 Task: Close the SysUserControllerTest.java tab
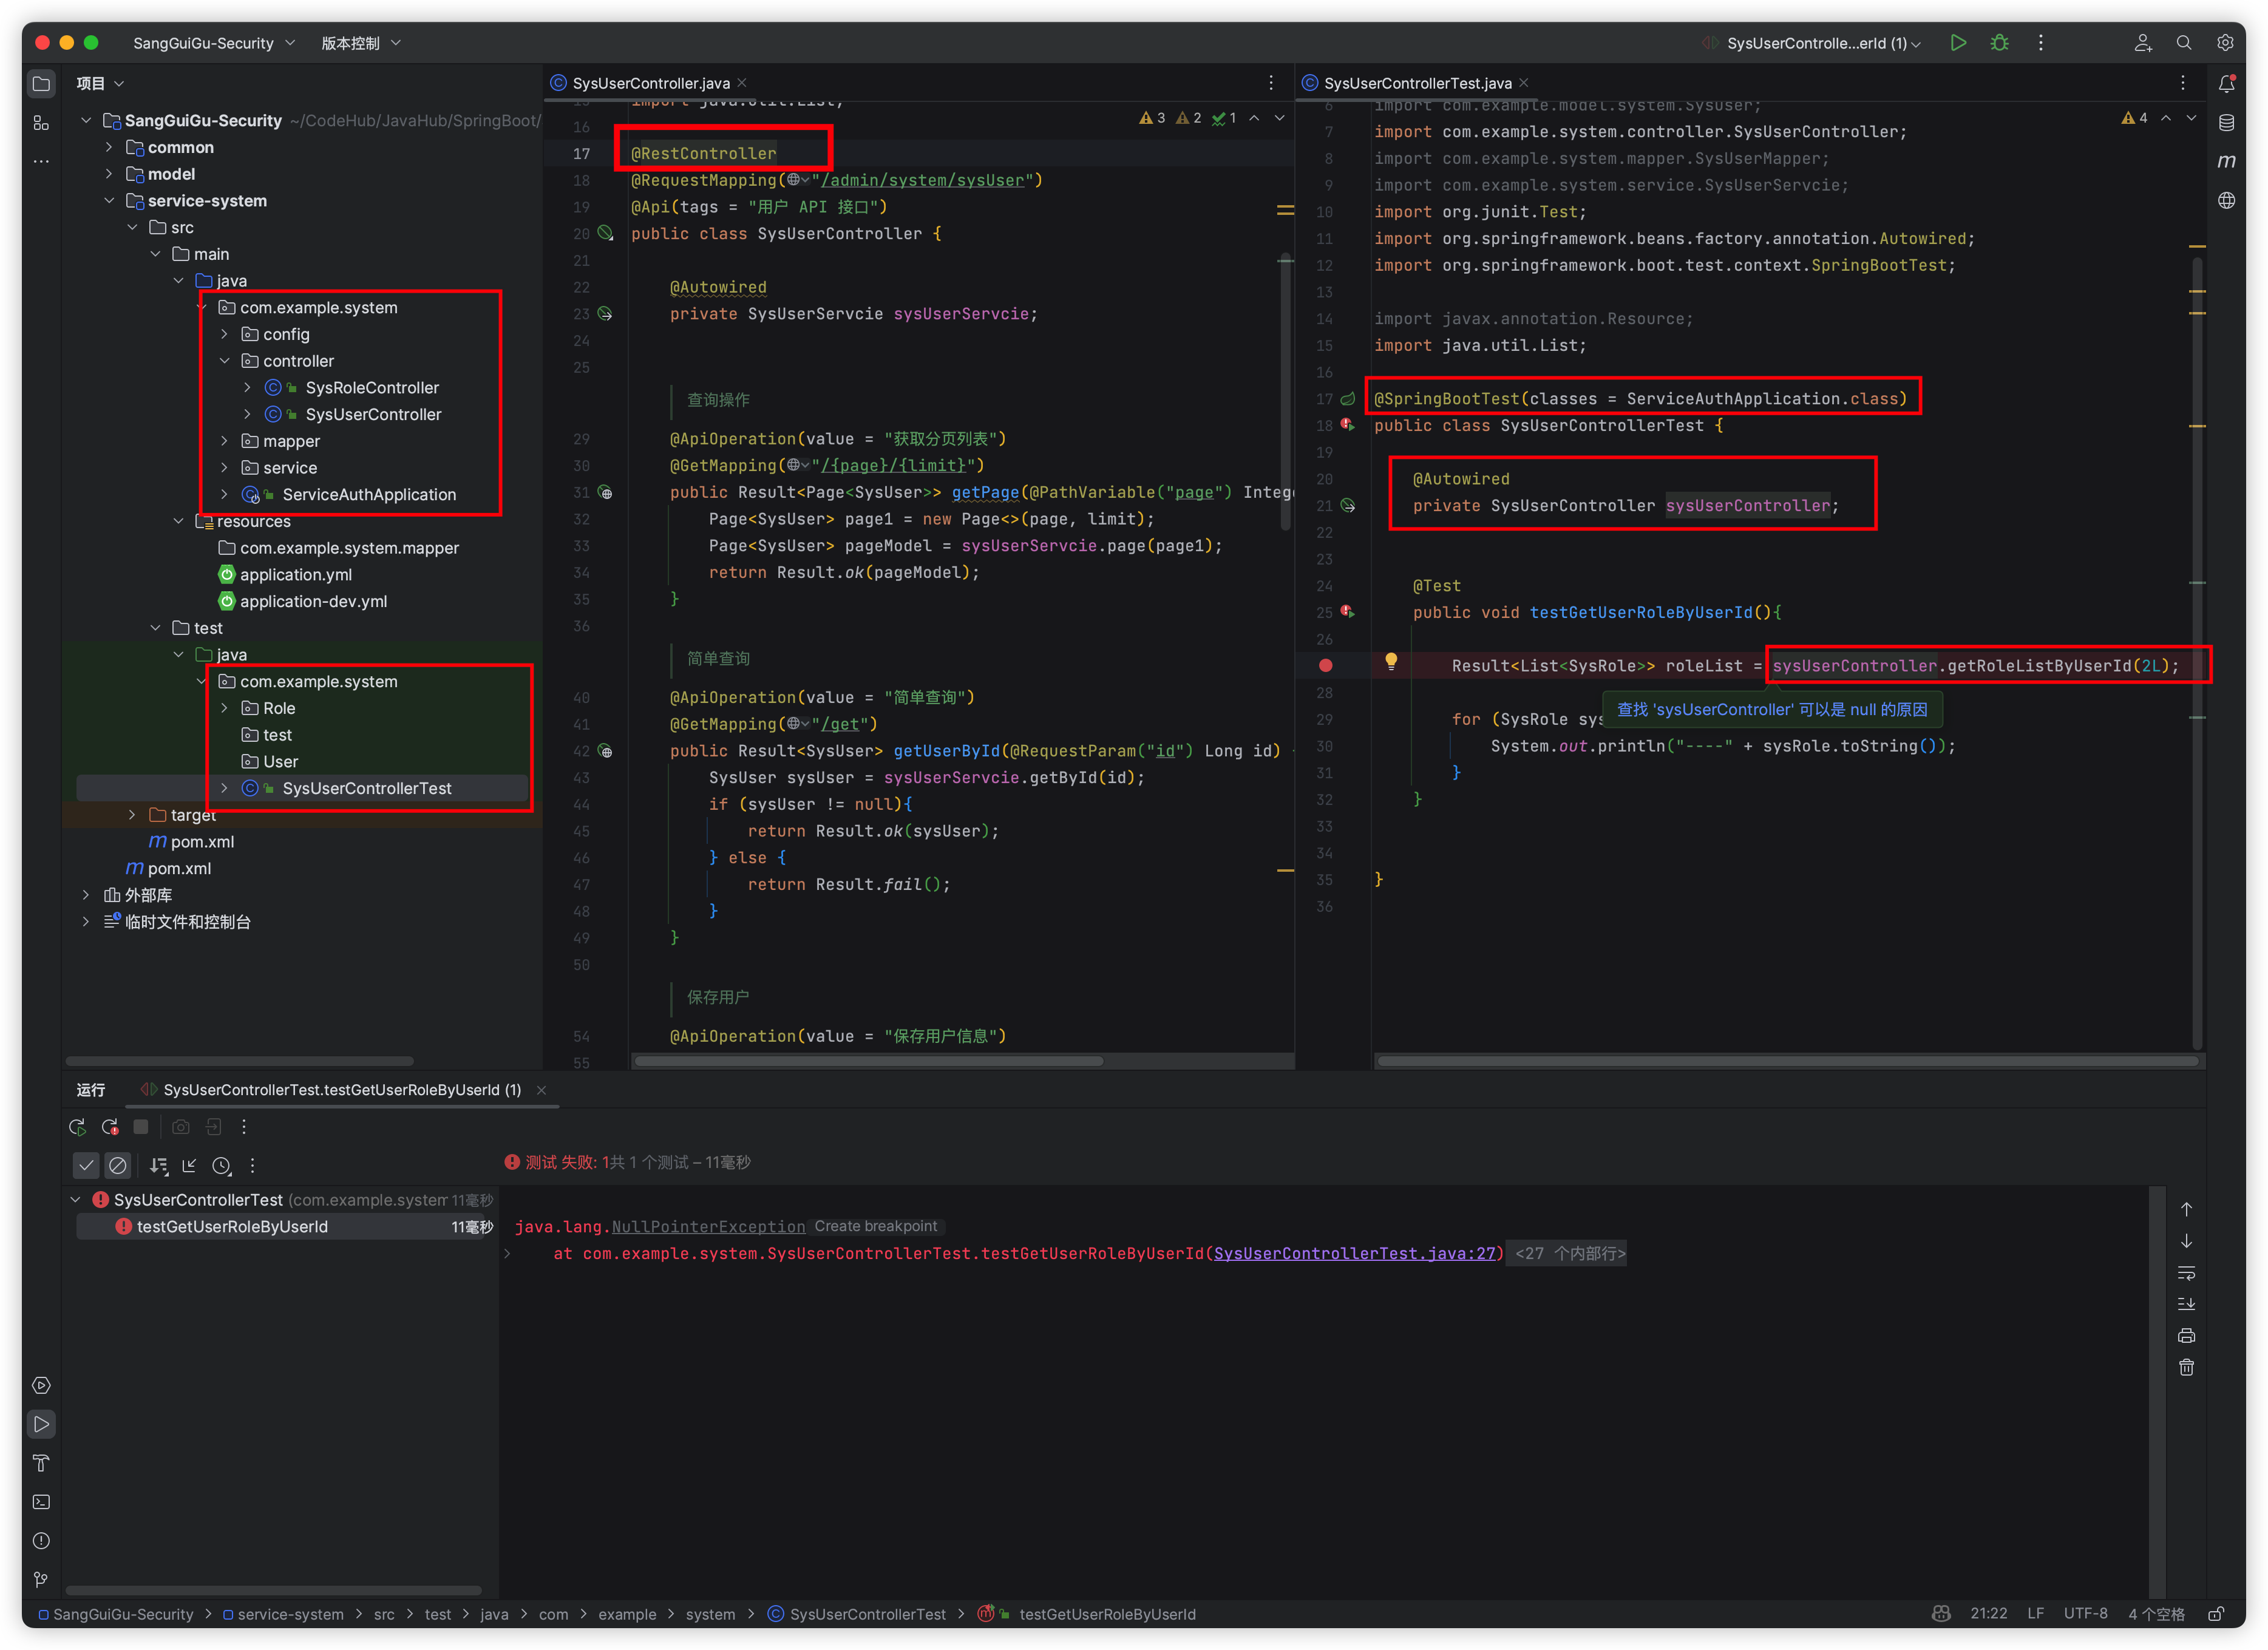[1523, 83]
